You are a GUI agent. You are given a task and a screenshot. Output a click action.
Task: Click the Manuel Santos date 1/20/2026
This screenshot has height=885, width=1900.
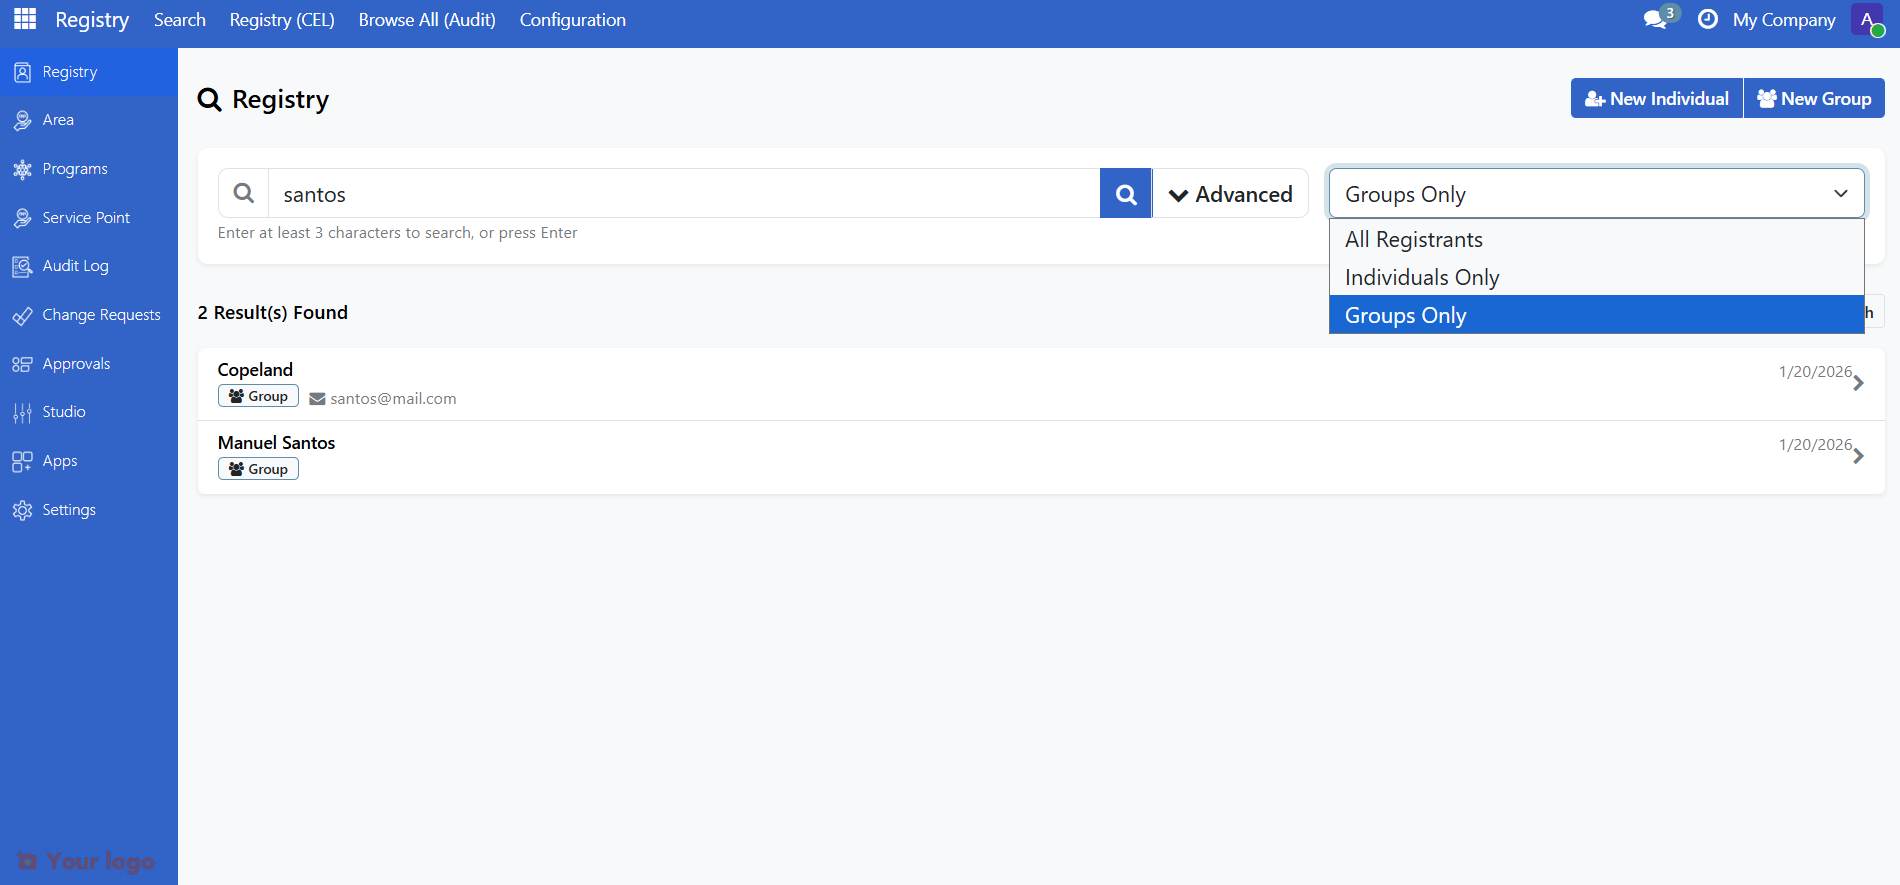1815,445
